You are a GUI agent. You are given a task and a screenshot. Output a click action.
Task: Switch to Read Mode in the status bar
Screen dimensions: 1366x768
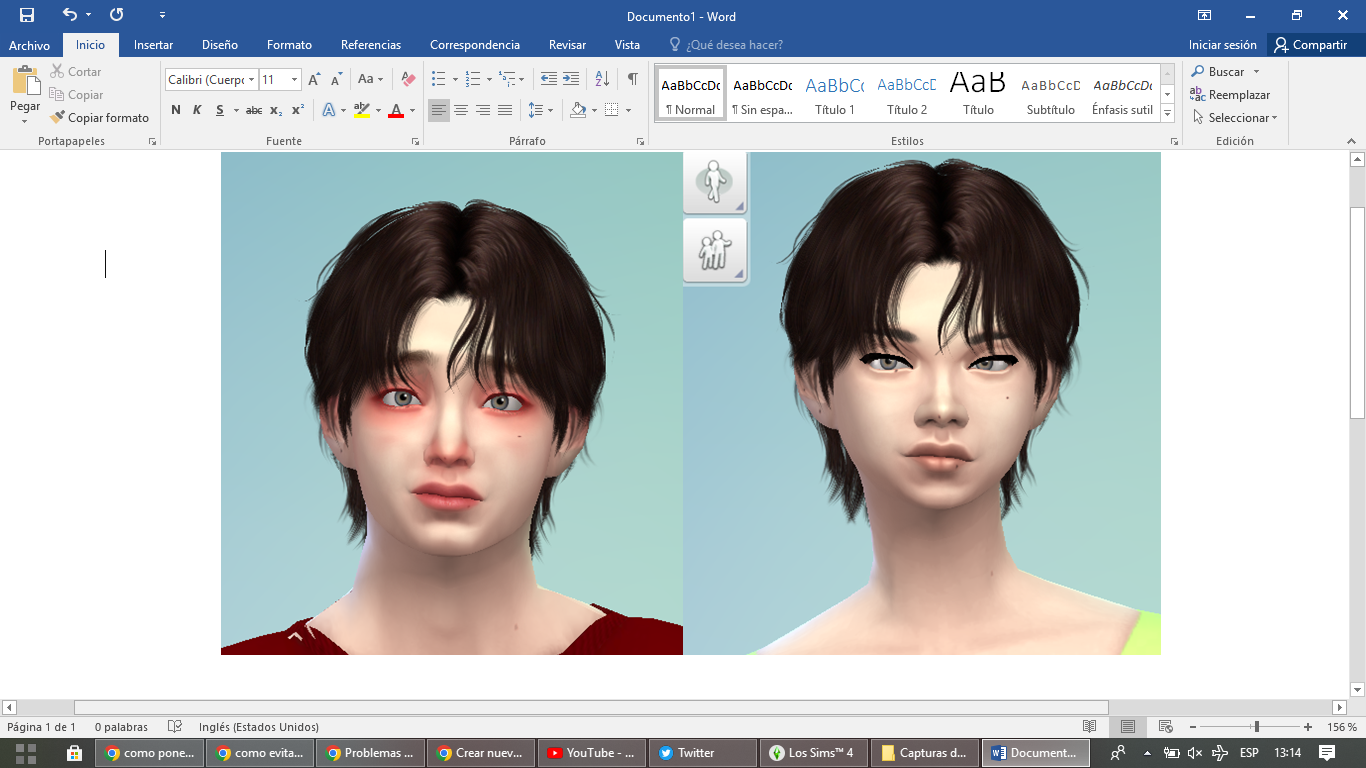point(1090,727)
